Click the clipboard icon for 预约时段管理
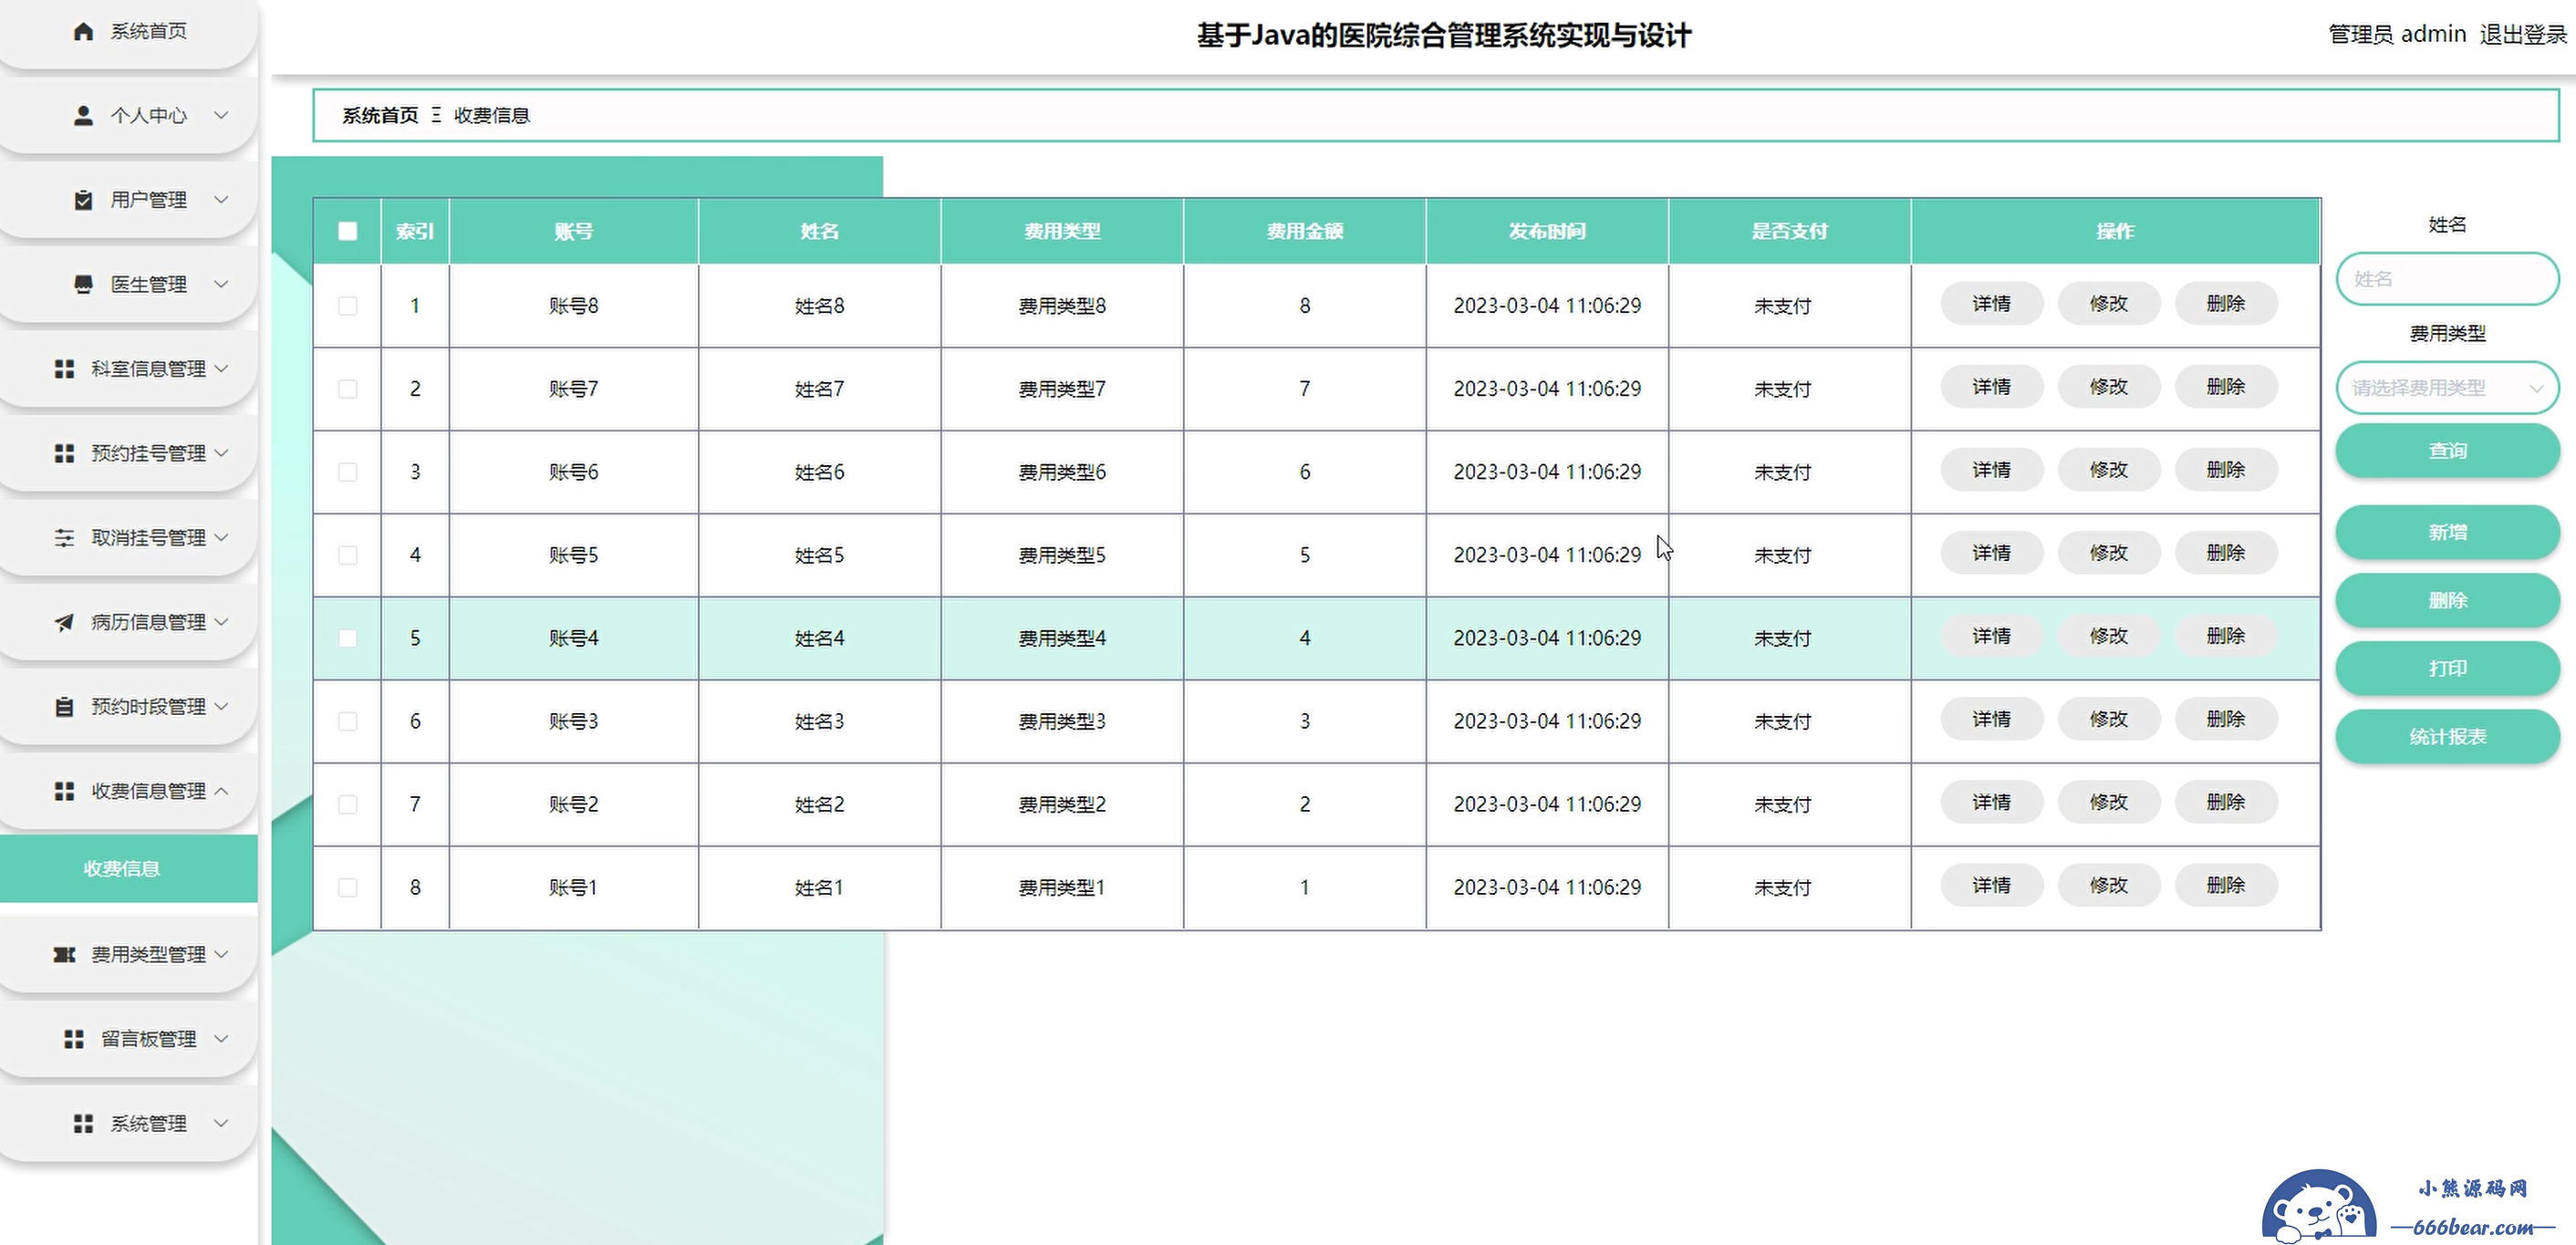This screenshot has width=2576, height=1245. point(64,707)
